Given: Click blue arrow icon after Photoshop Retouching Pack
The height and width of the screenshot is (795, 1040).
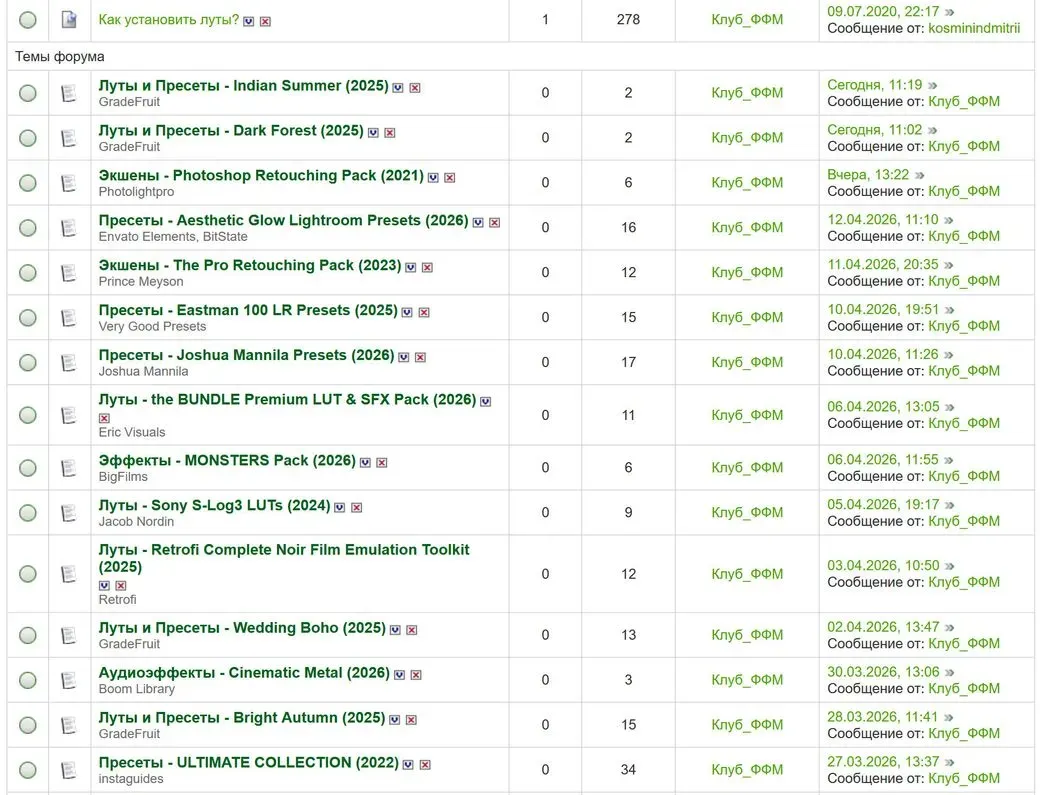Looking at the screenshot, I should point(433,178).
